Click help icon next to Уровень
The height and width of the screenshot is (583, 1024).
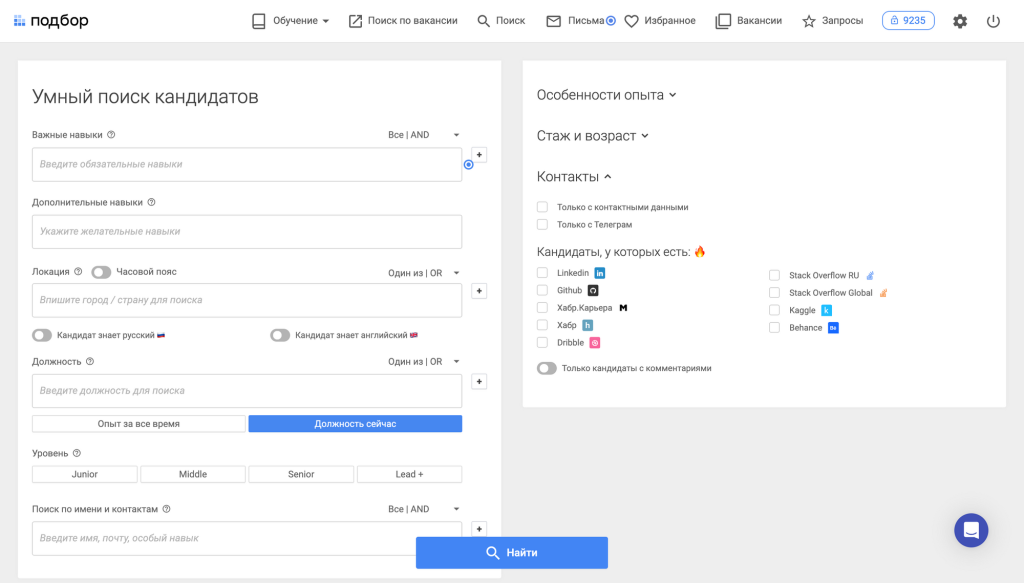pos(77,453)
